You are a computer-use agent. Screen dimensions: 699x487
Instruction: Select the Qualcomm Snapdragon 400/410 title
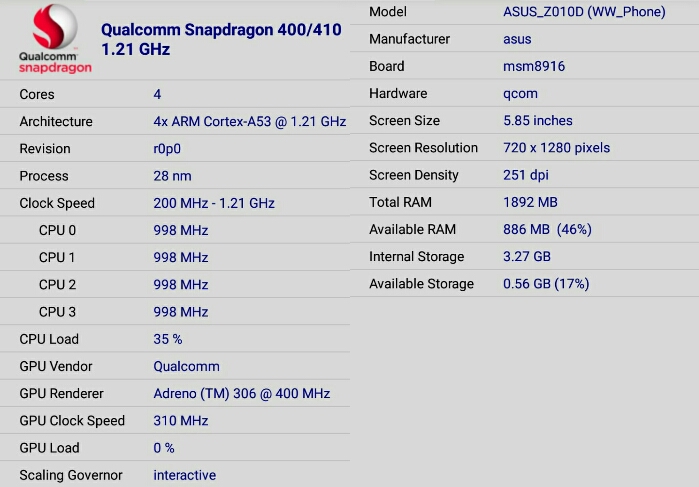[x=221, y=29]
